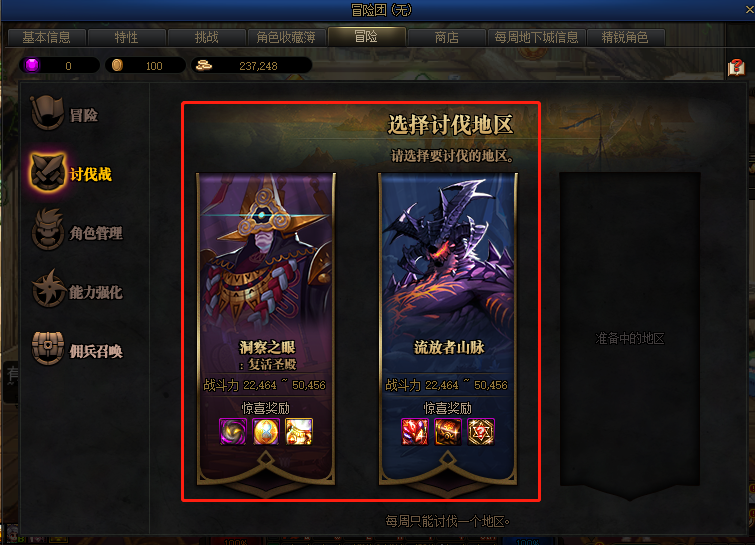755x545 pixels.
Task: Close the 冒险团 window
Action: point(749,9)
